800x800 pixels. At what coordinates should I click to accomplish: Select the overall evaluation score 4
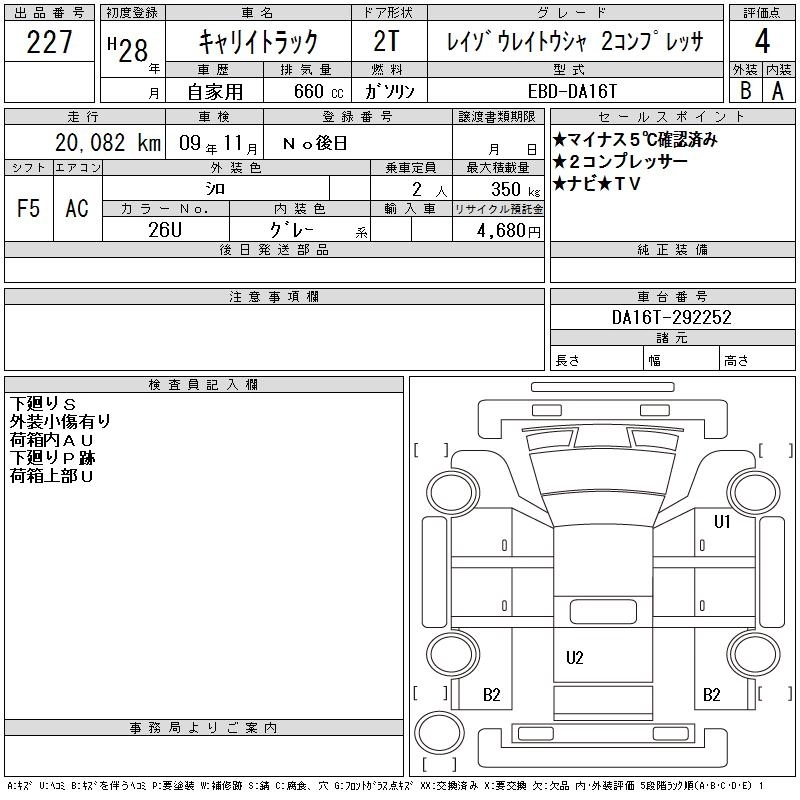[762, 41]
